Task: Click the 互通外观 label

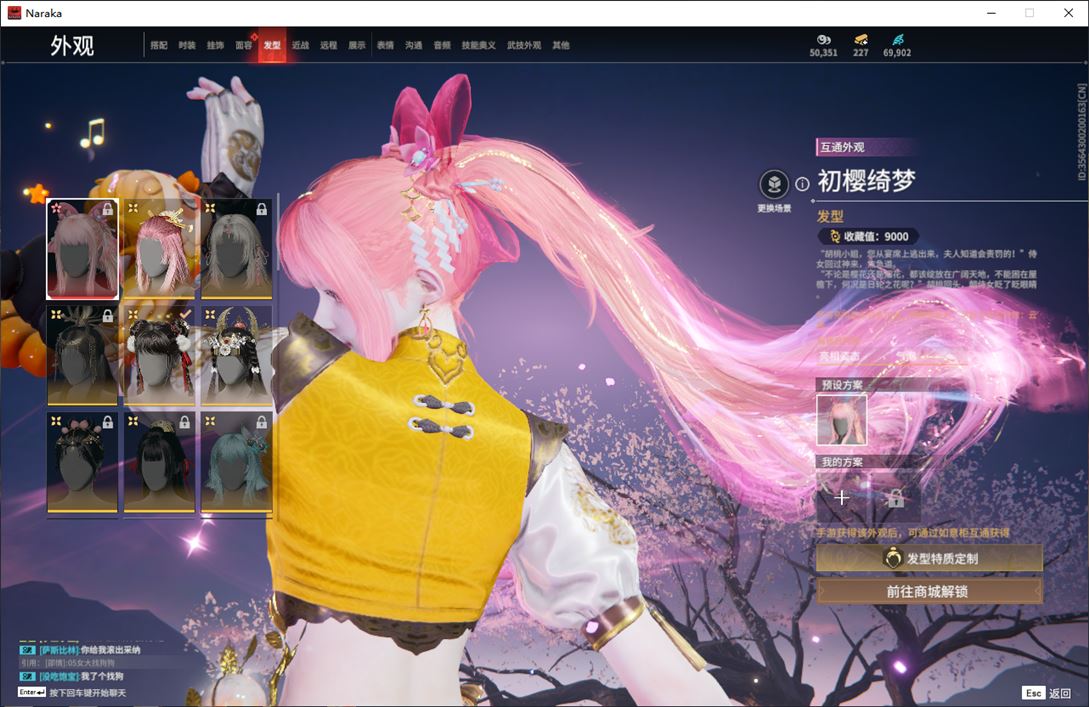Action: click(842, 147)
